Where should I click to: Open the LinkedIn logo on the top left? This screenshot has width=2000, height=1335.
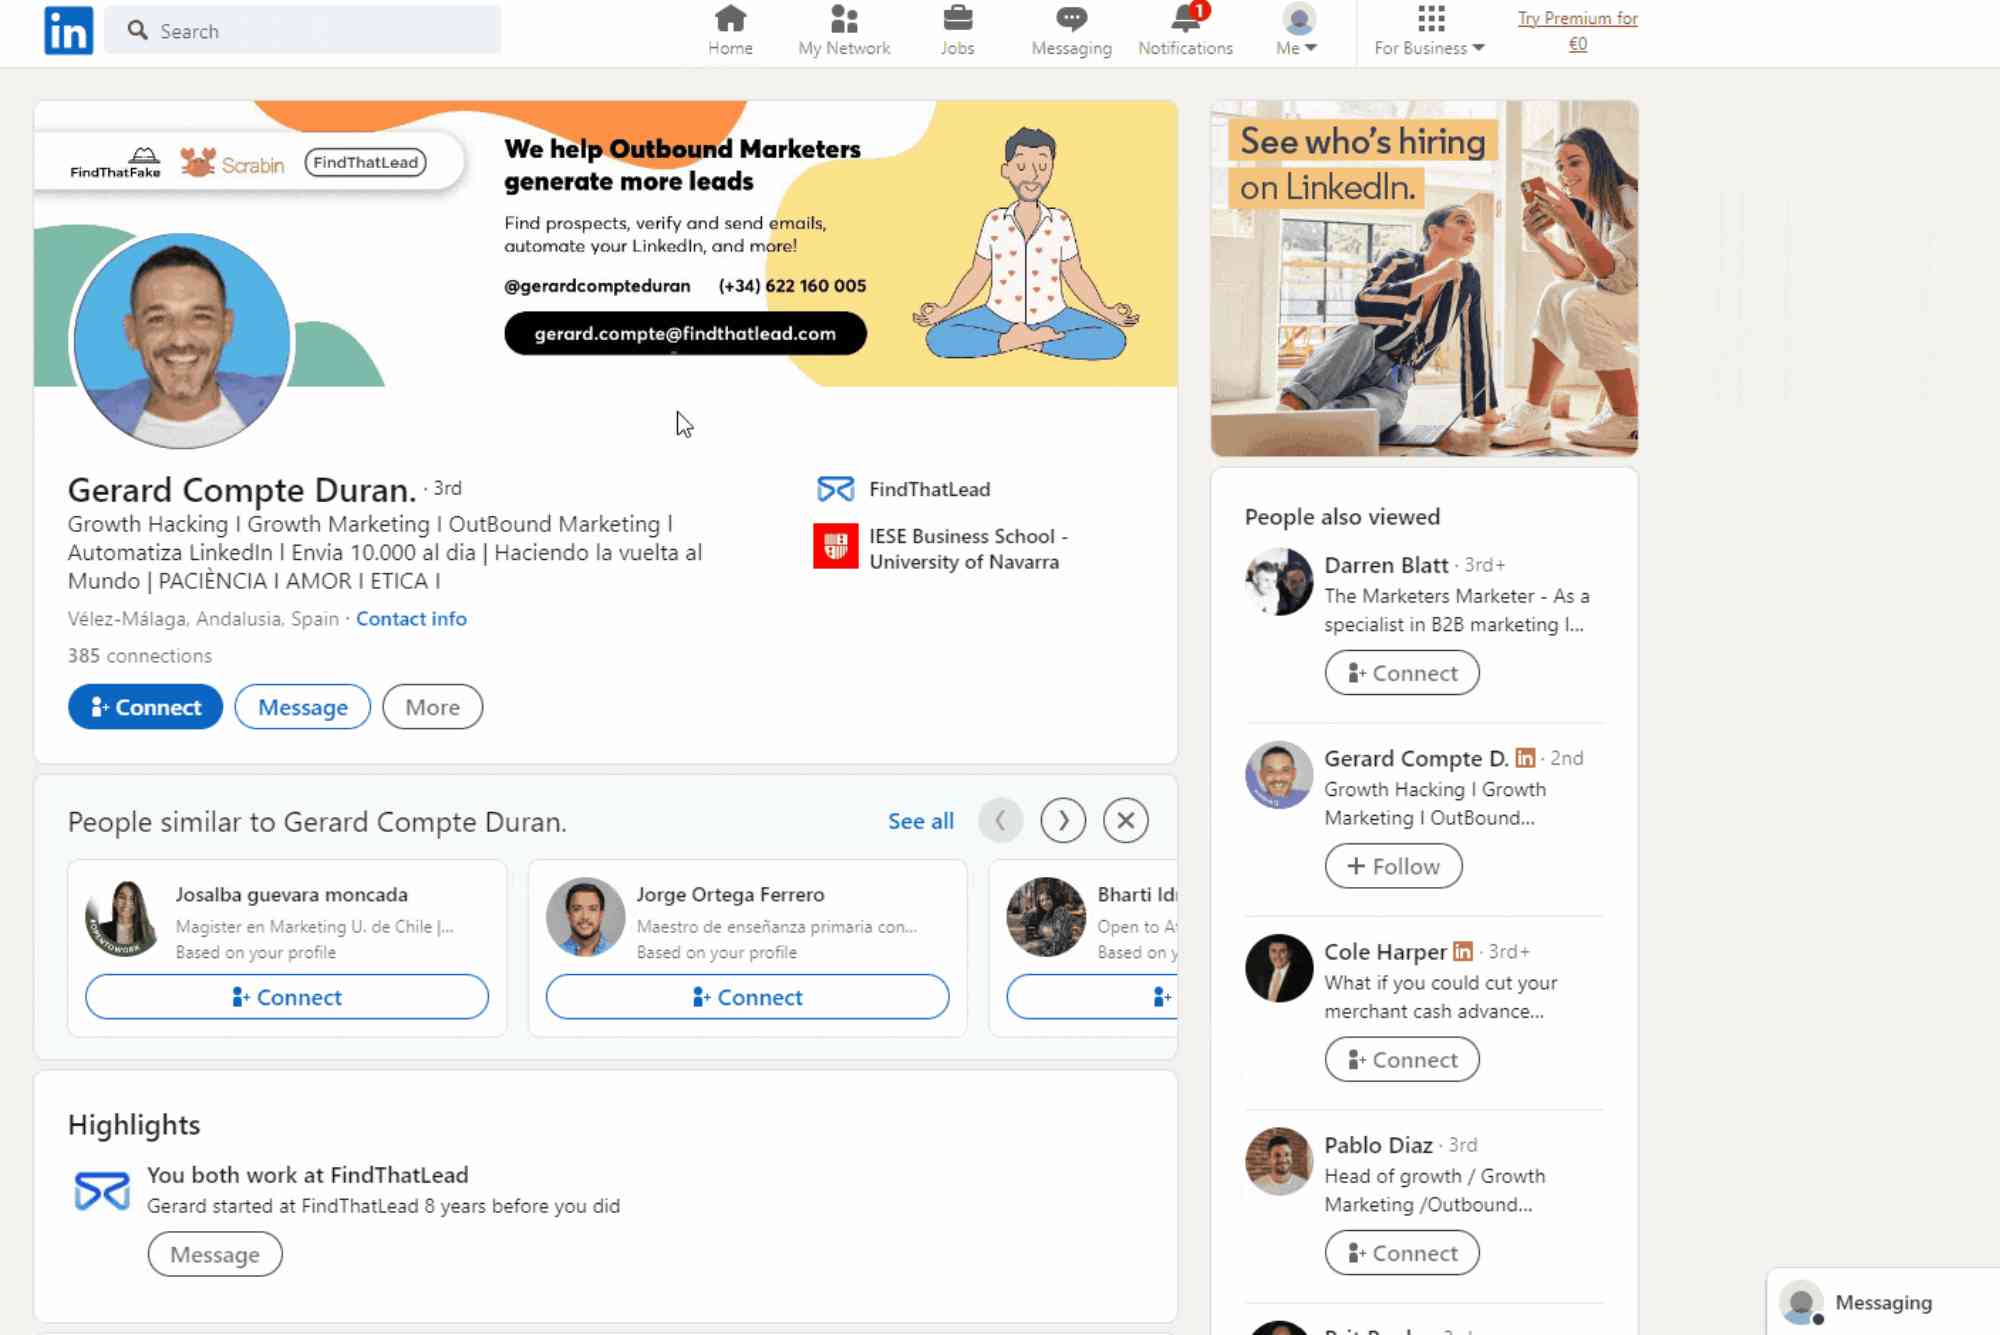coord(67,30)
